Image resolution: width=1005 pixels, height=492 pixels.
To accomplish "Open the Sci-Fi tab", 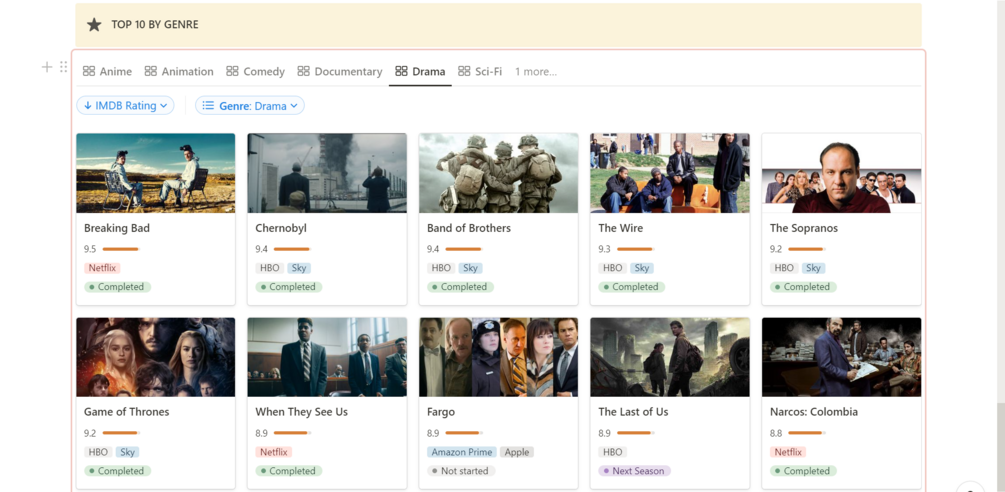I will (x=480, y=71).
